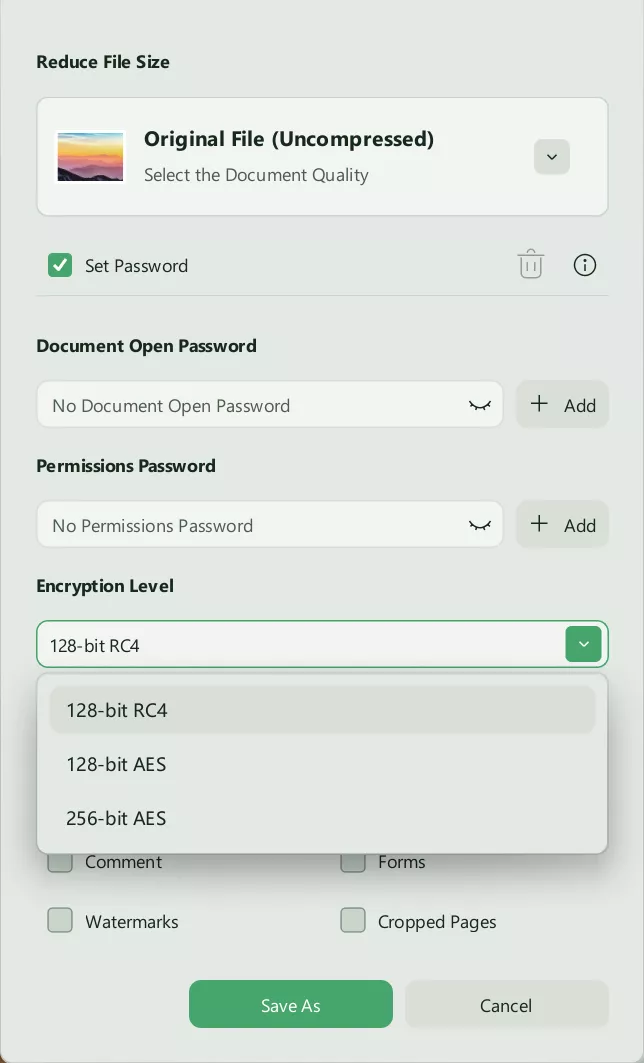Click the green checkmark beside Set Password
Viewport: 644px width, 1063px height.
[x=60, y=265]
